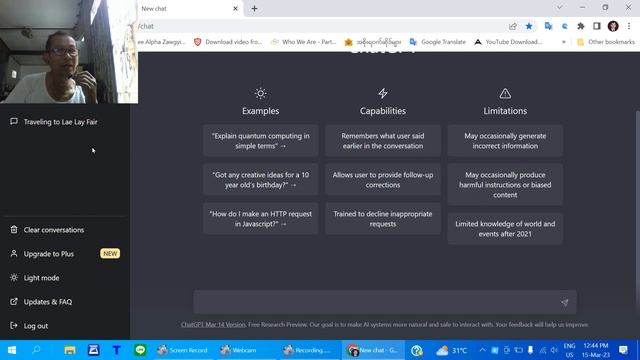
Task: Open the Google Translate bookmark
Action: [438, 42]
